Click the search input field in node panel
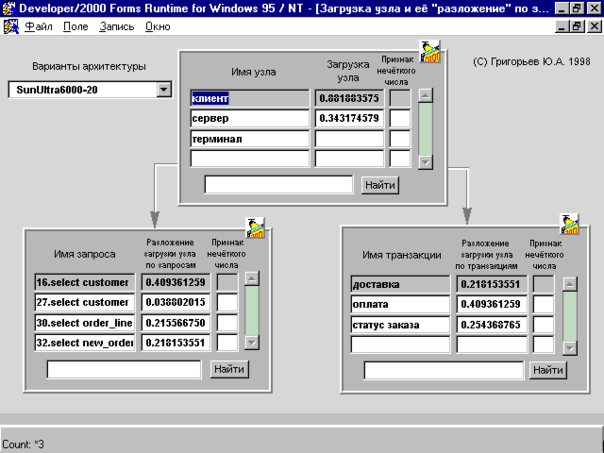Image resolution: width=604 pixels, height=453 pixels. [279, 185]
